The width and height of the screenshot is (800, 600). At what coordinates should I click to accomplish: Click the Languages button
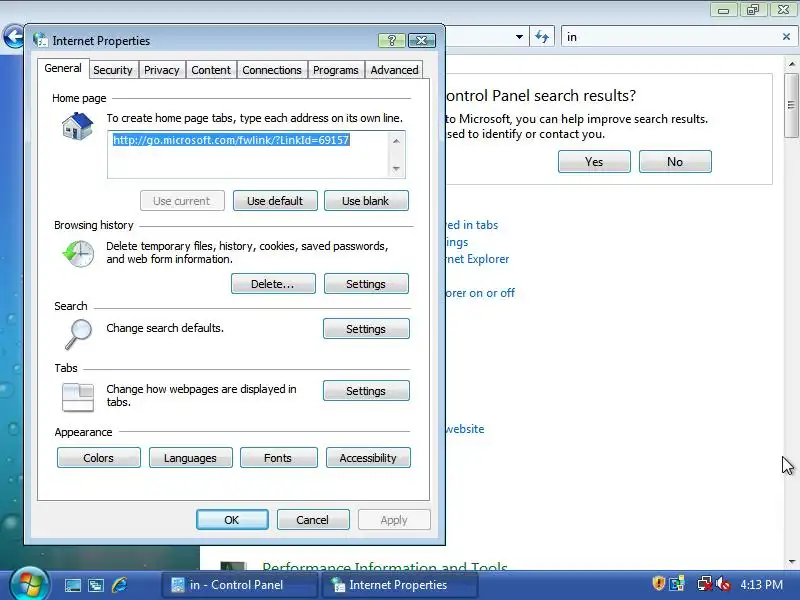(190, 458)
